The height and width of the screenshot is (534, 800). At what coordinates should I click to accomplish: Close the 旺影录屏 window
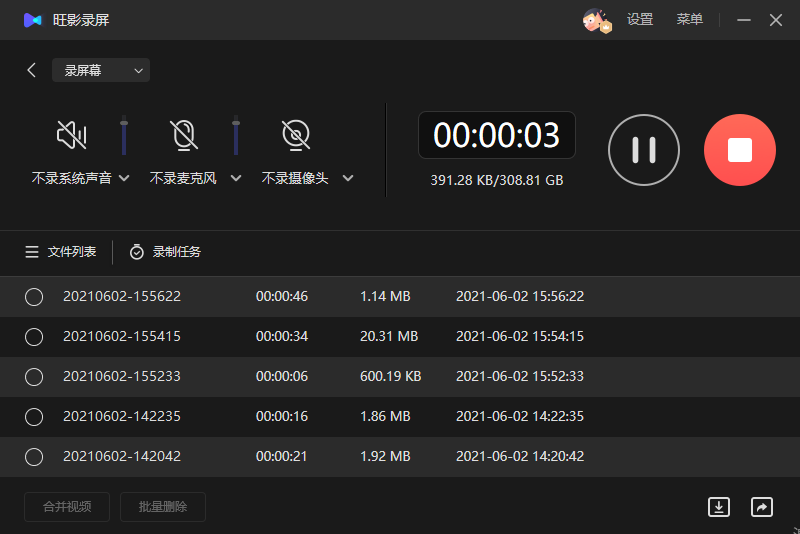point(776,20)
